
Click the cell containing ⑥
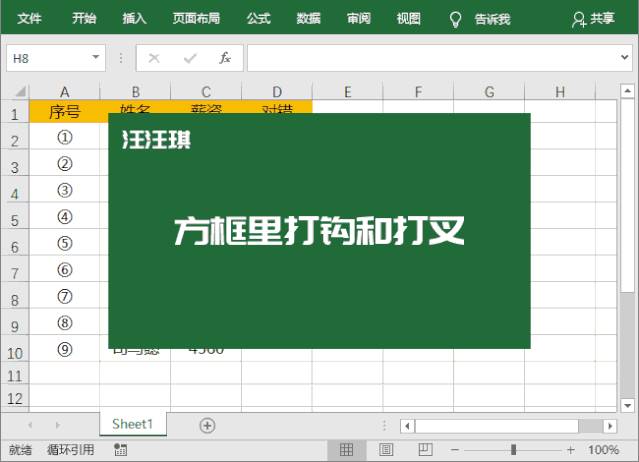(64, 270)
